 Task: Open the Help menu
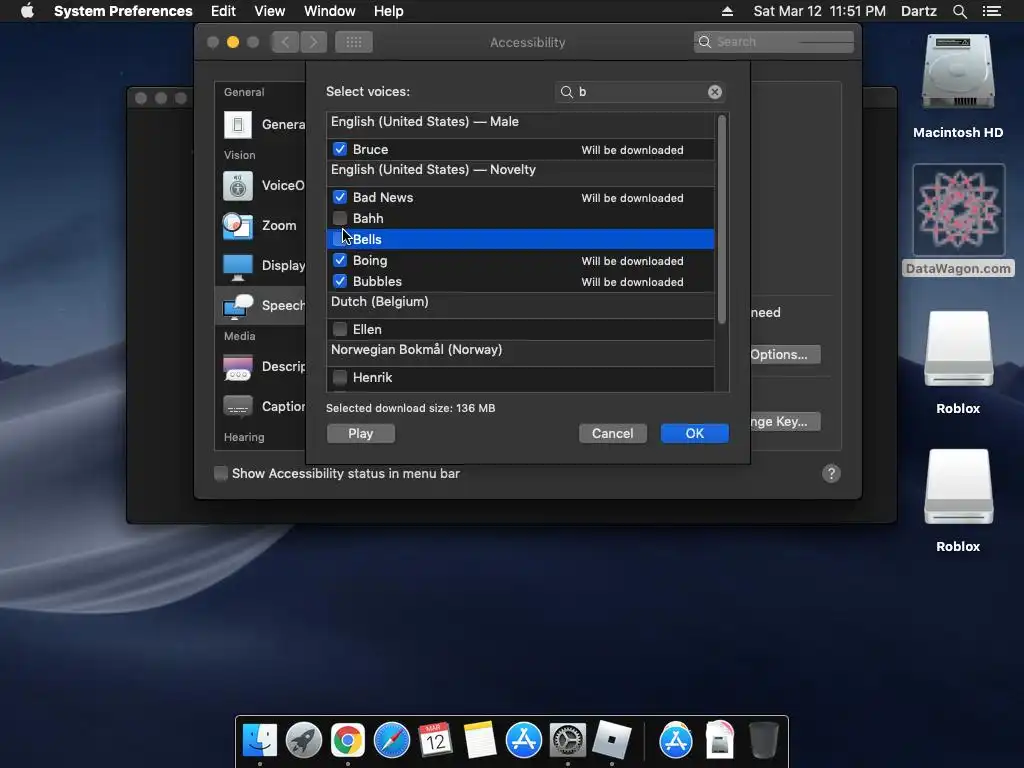pyautogui.click(x=389, y=11)
